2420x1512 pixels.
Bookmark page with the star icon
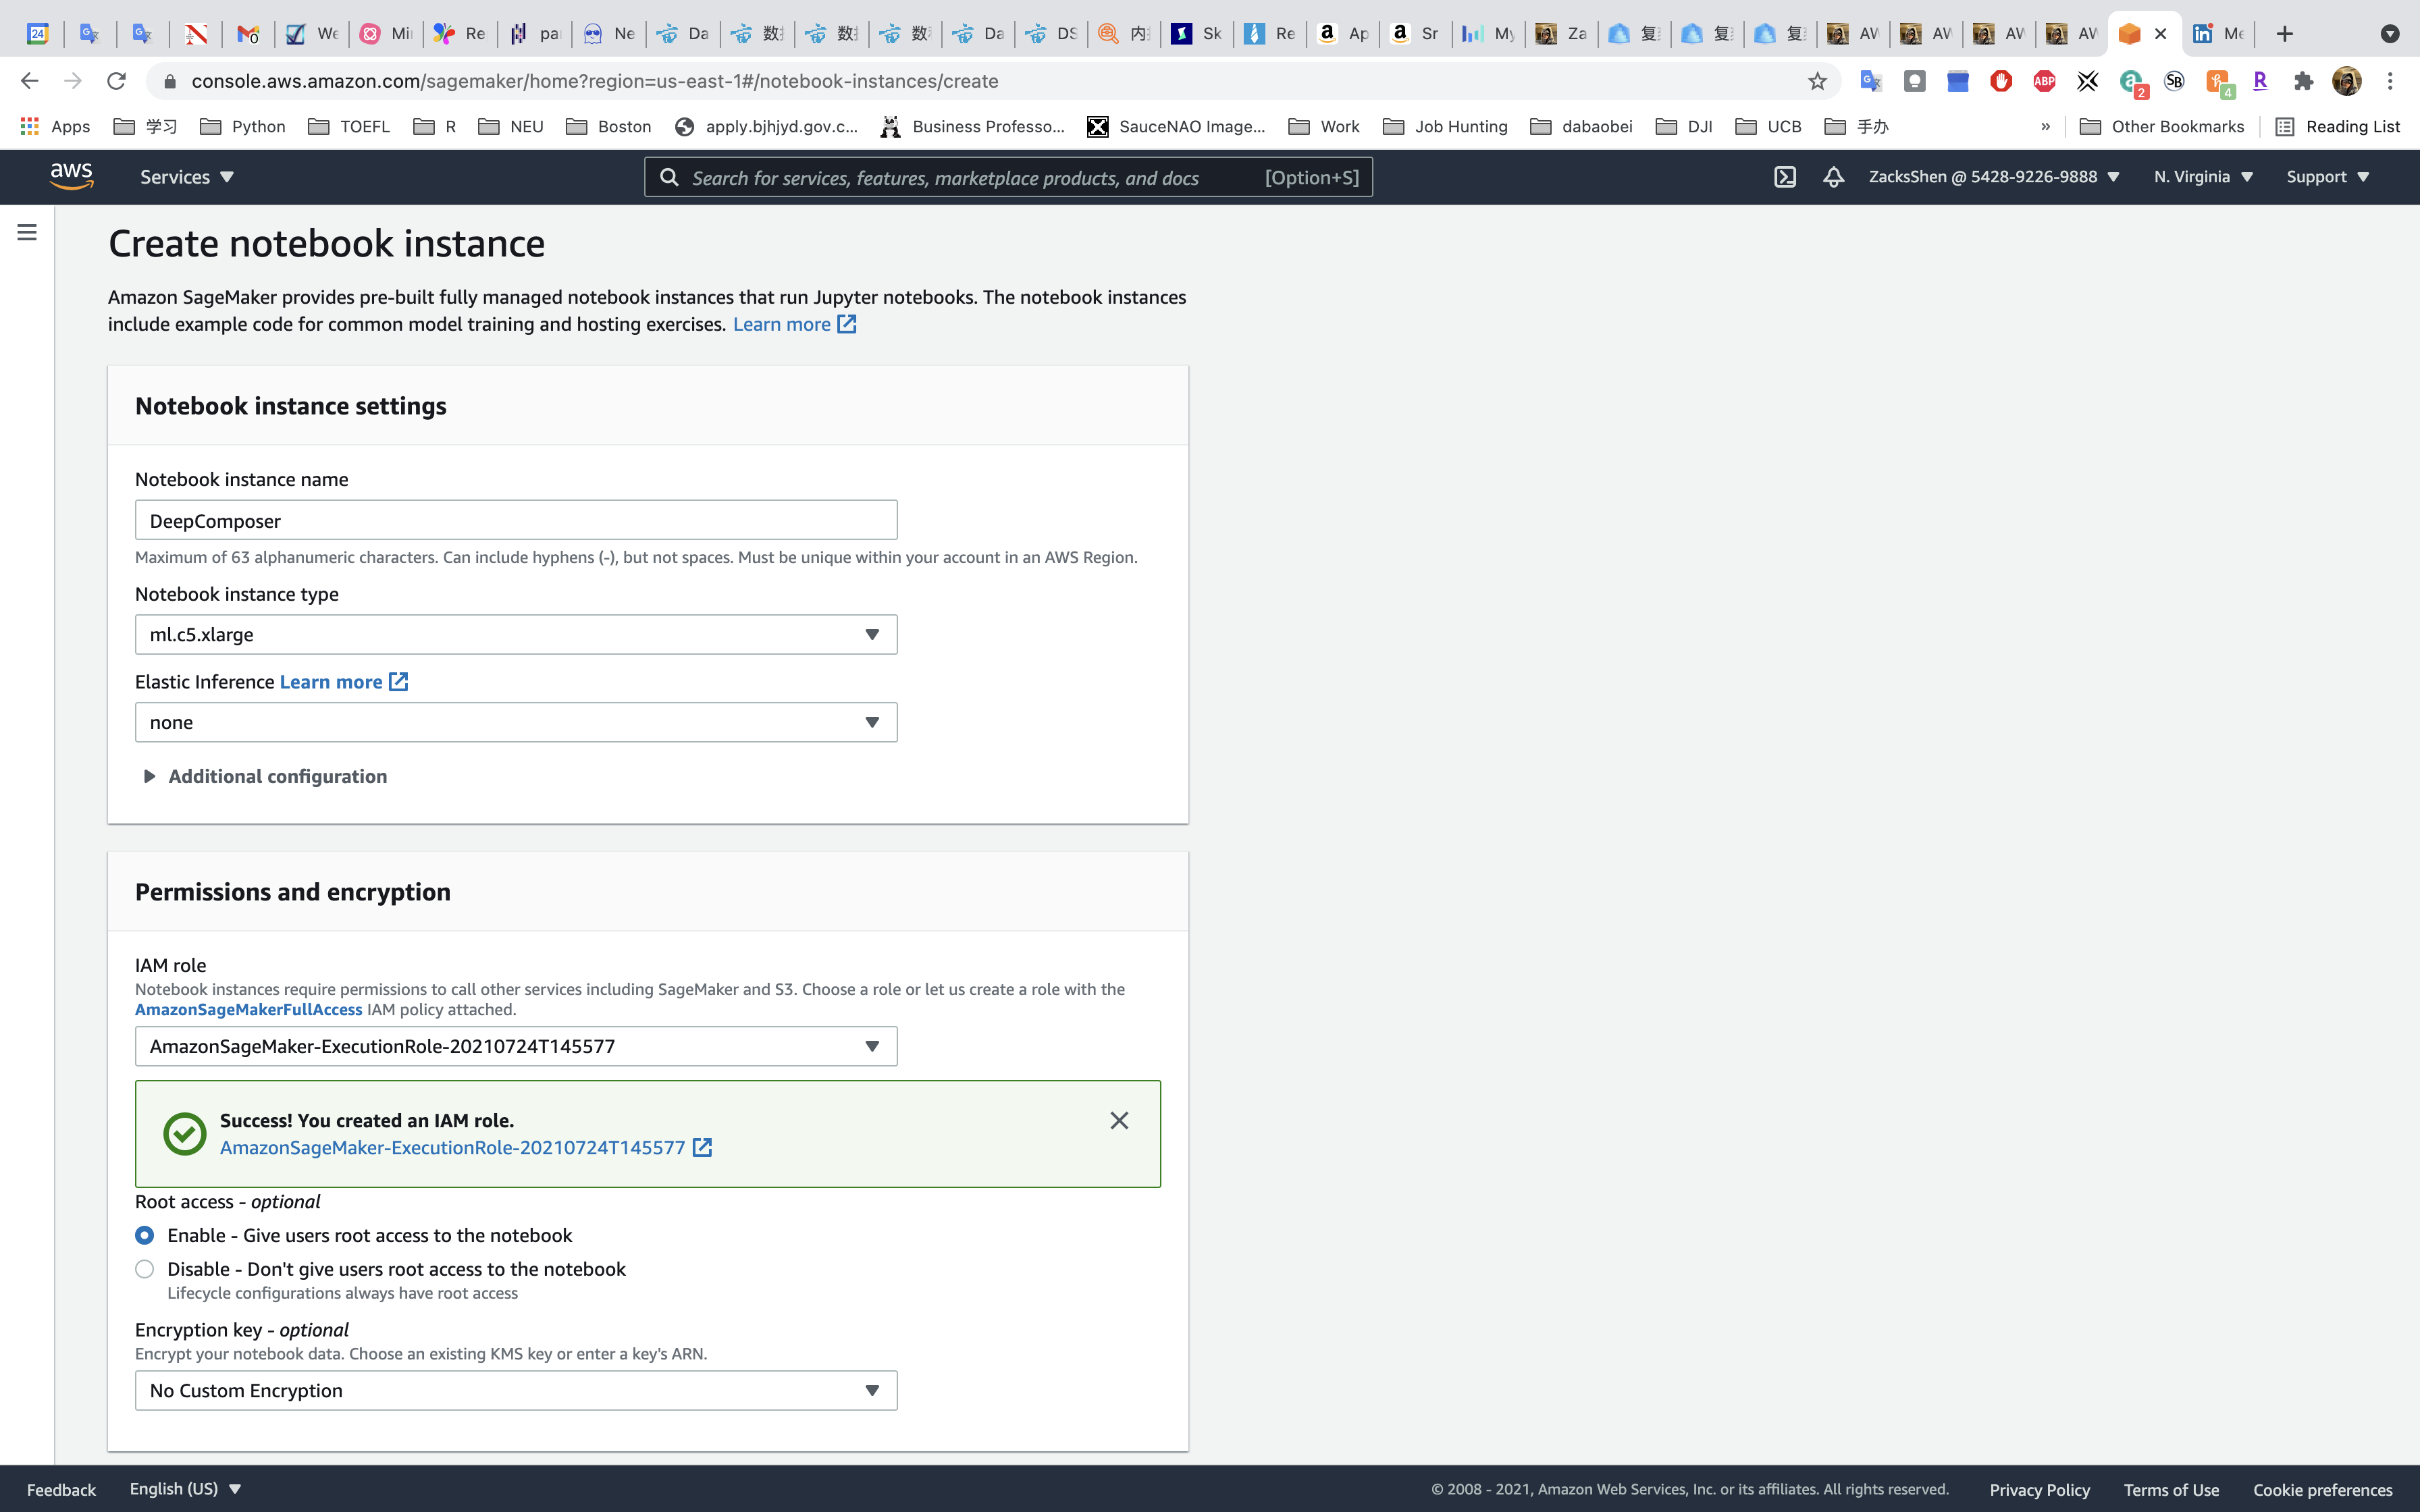1817,81
